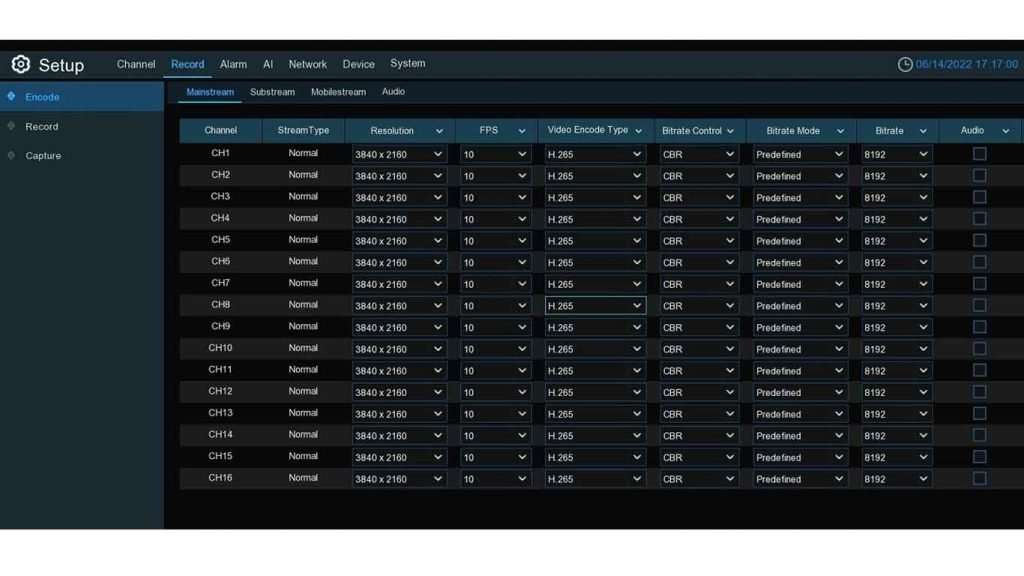Click the Setup gear icon
This screenshot has width=1024, height=576.
(20, 64)
